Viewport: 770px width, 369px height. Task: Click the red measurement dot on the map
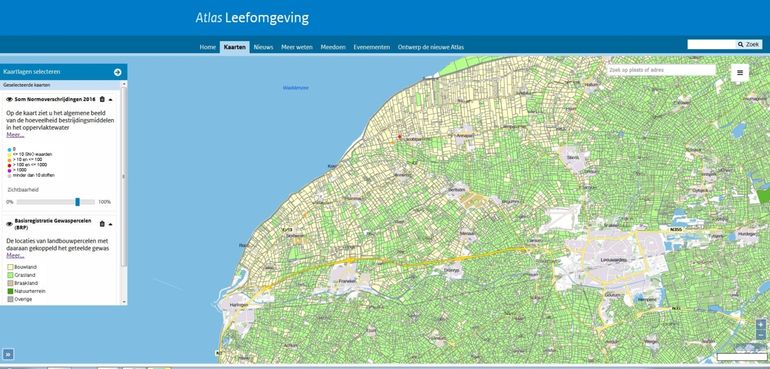click(x=399, y=137)
